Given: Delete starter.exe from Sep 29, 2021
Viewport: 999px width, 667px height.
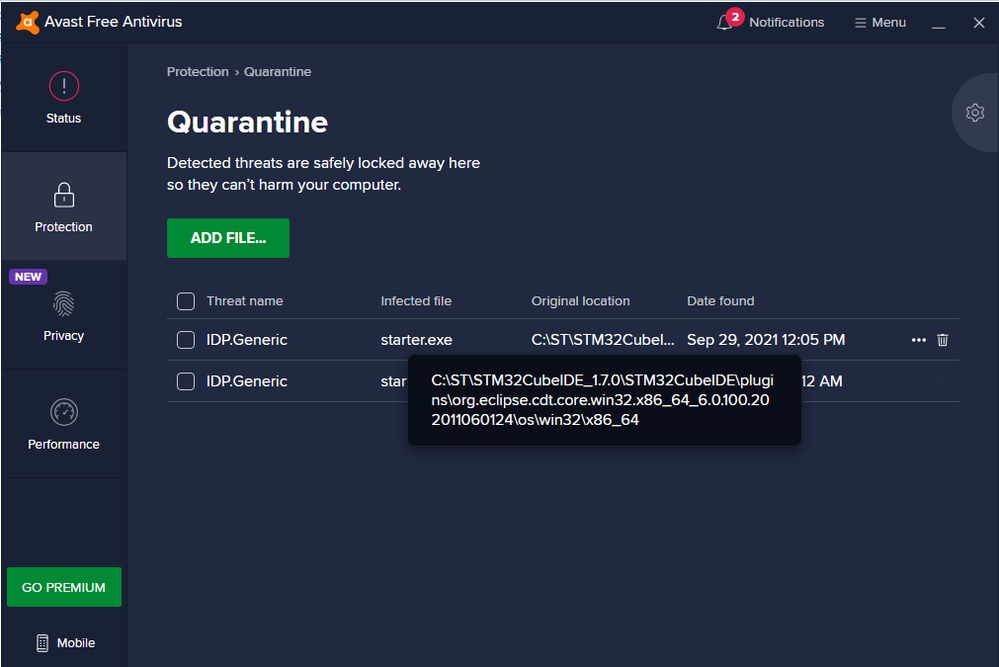Looking at the screenshot, I should [943, 340].
